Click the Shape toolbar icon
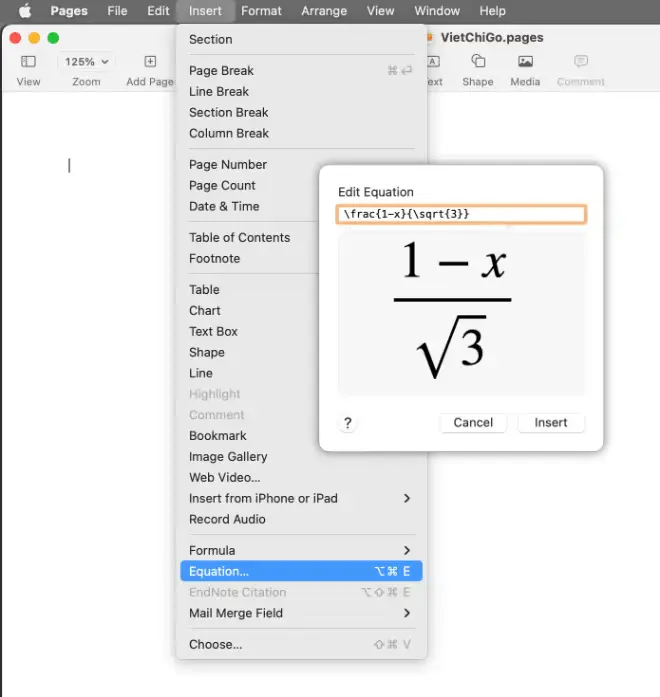Screen dimensions: 660x697 point(478,62)
